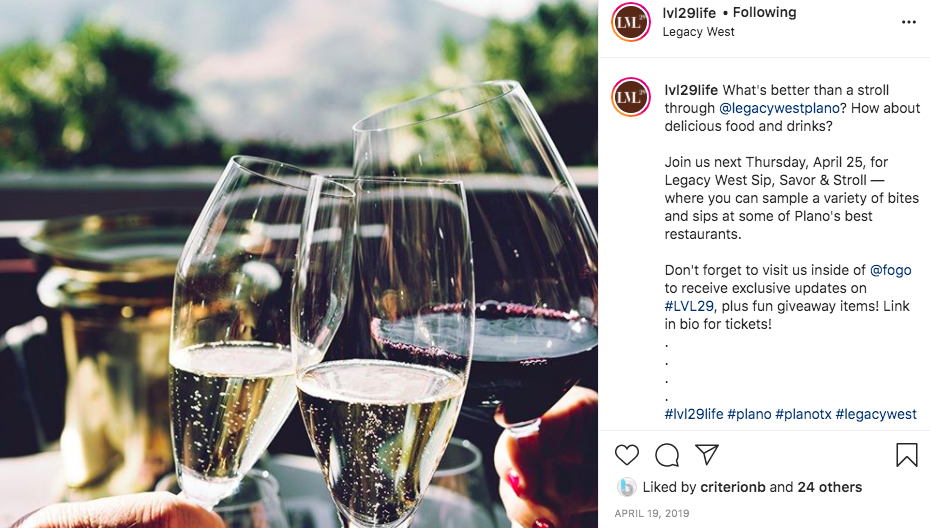Open the lvl29life username in header
Viewport: 930px width, 528px height.
tap(689, 12)
